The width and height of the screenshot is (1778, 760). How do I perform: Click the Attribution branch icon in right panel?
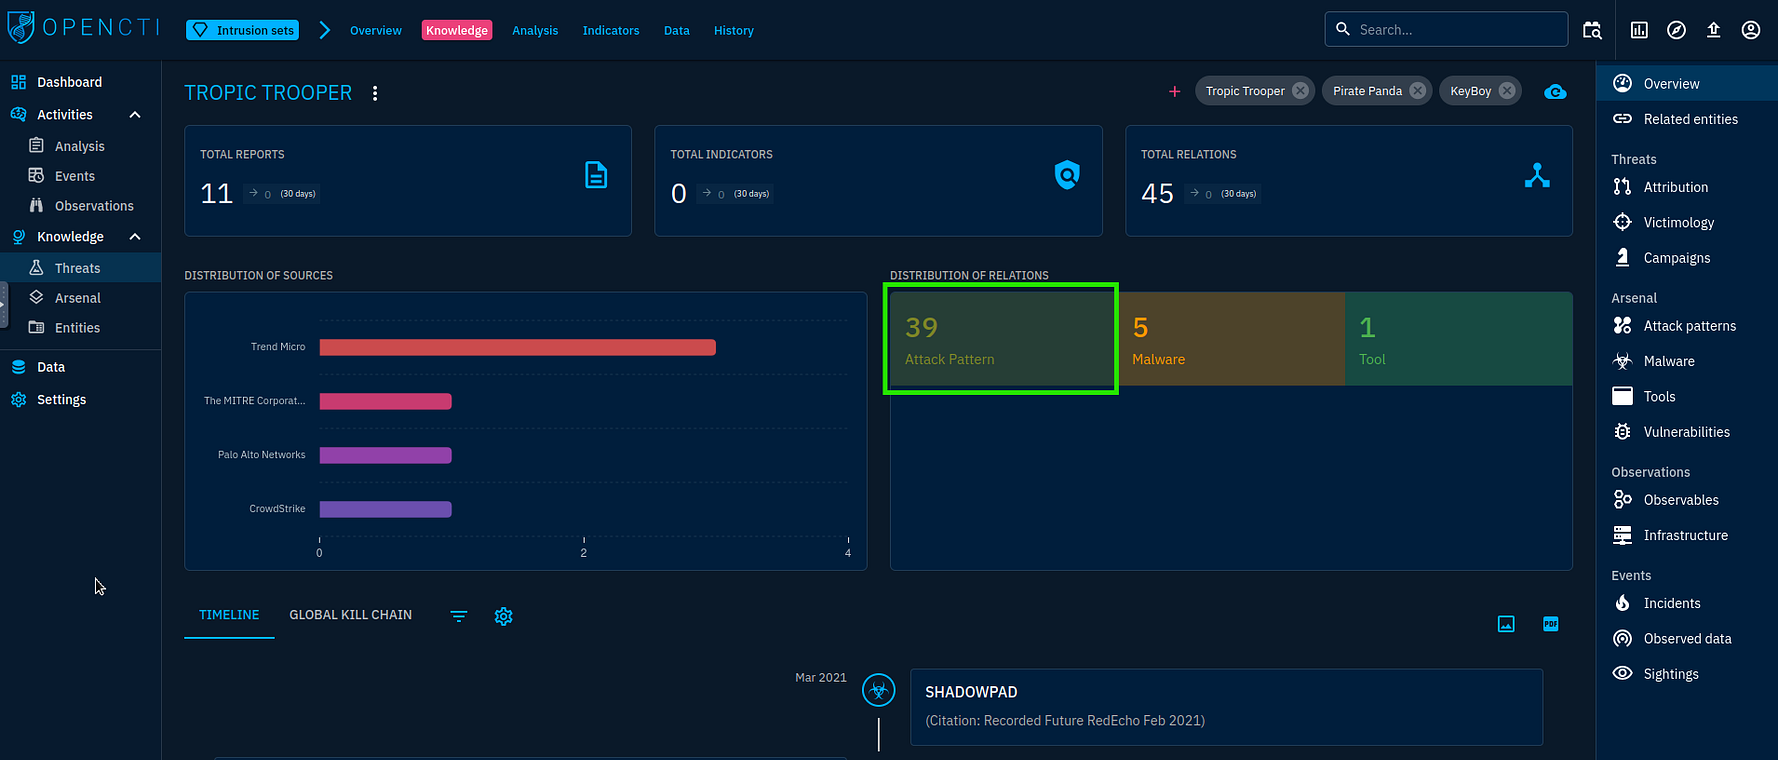(1622, 187)
